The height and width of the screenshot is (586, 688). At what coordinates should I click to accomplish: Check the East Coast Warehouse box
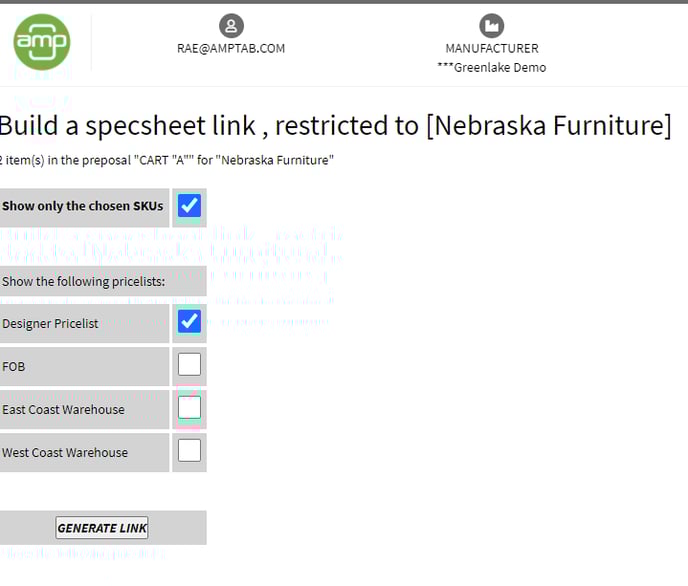coord(189,407)
